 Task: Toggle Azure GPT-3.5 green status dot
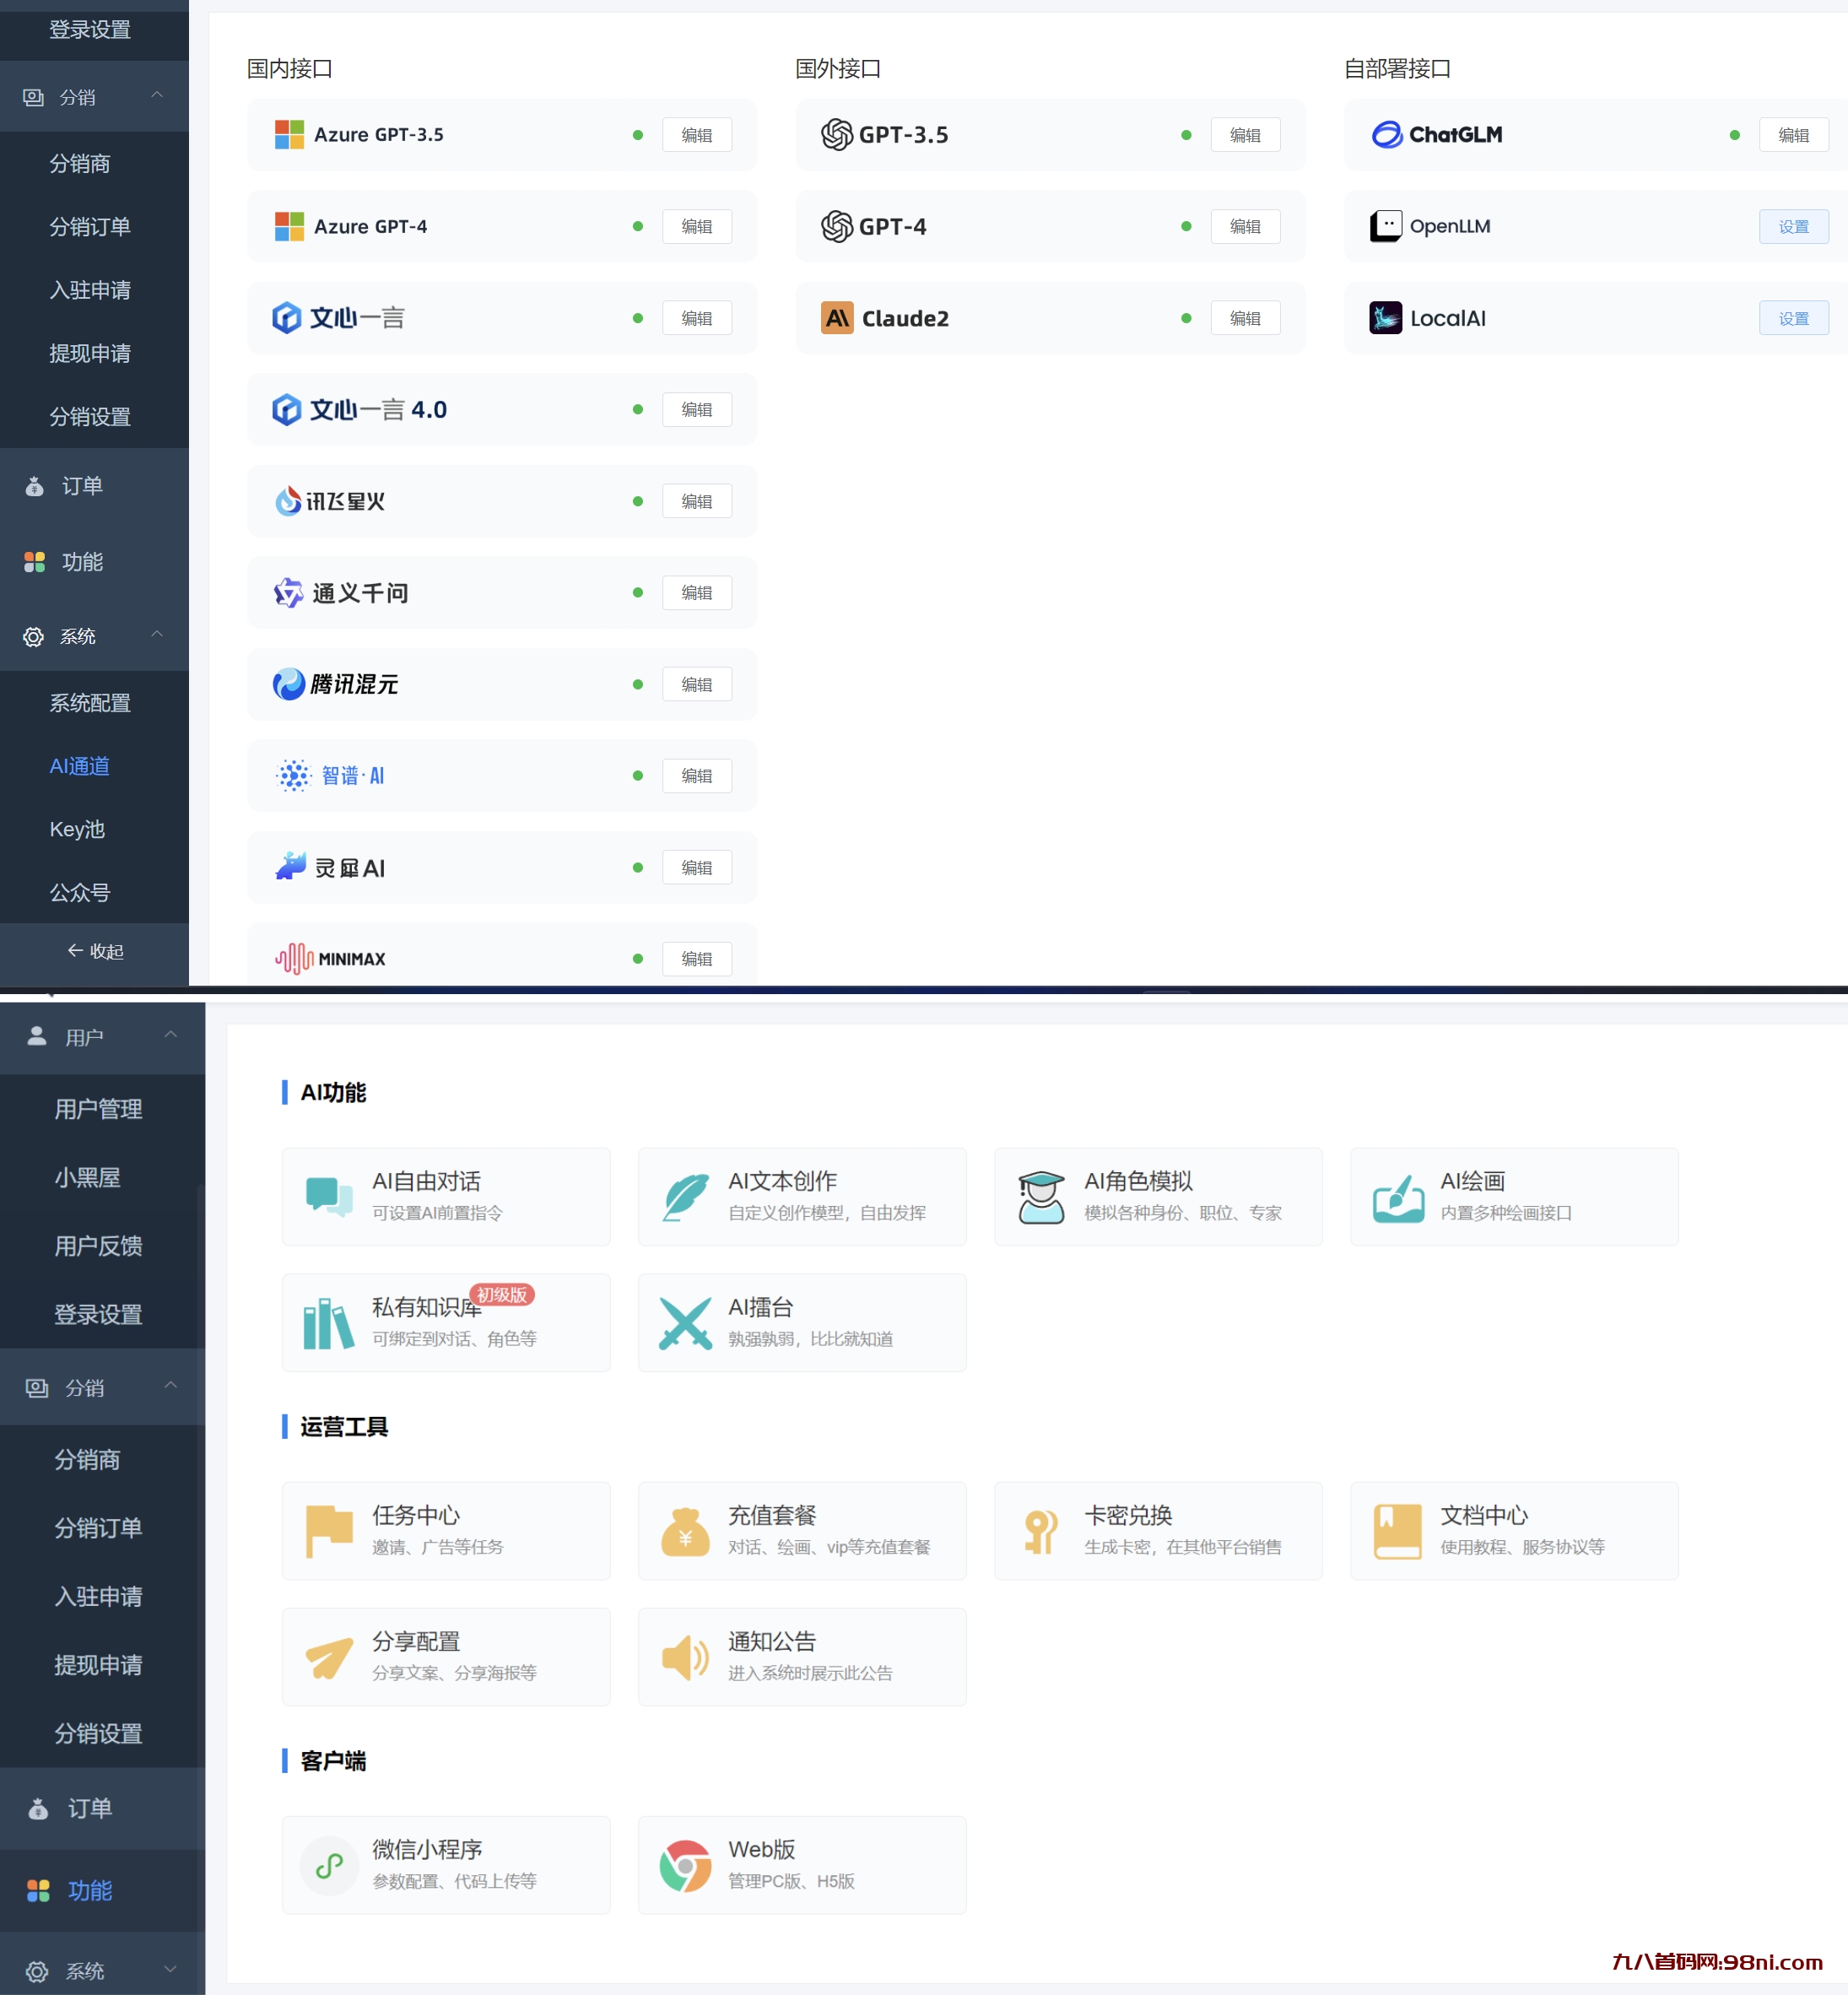coord(638,135)
